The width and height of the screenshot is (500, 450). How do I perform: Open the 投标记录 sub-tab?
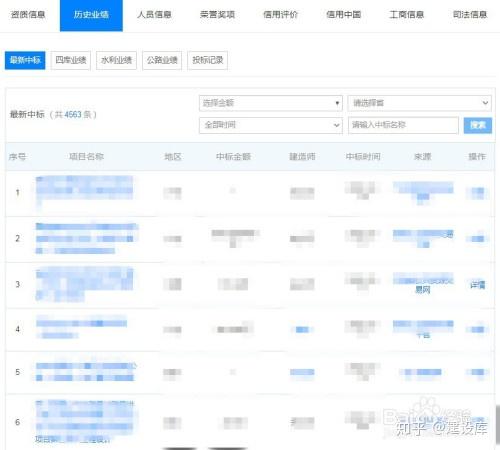pos(208,60)
